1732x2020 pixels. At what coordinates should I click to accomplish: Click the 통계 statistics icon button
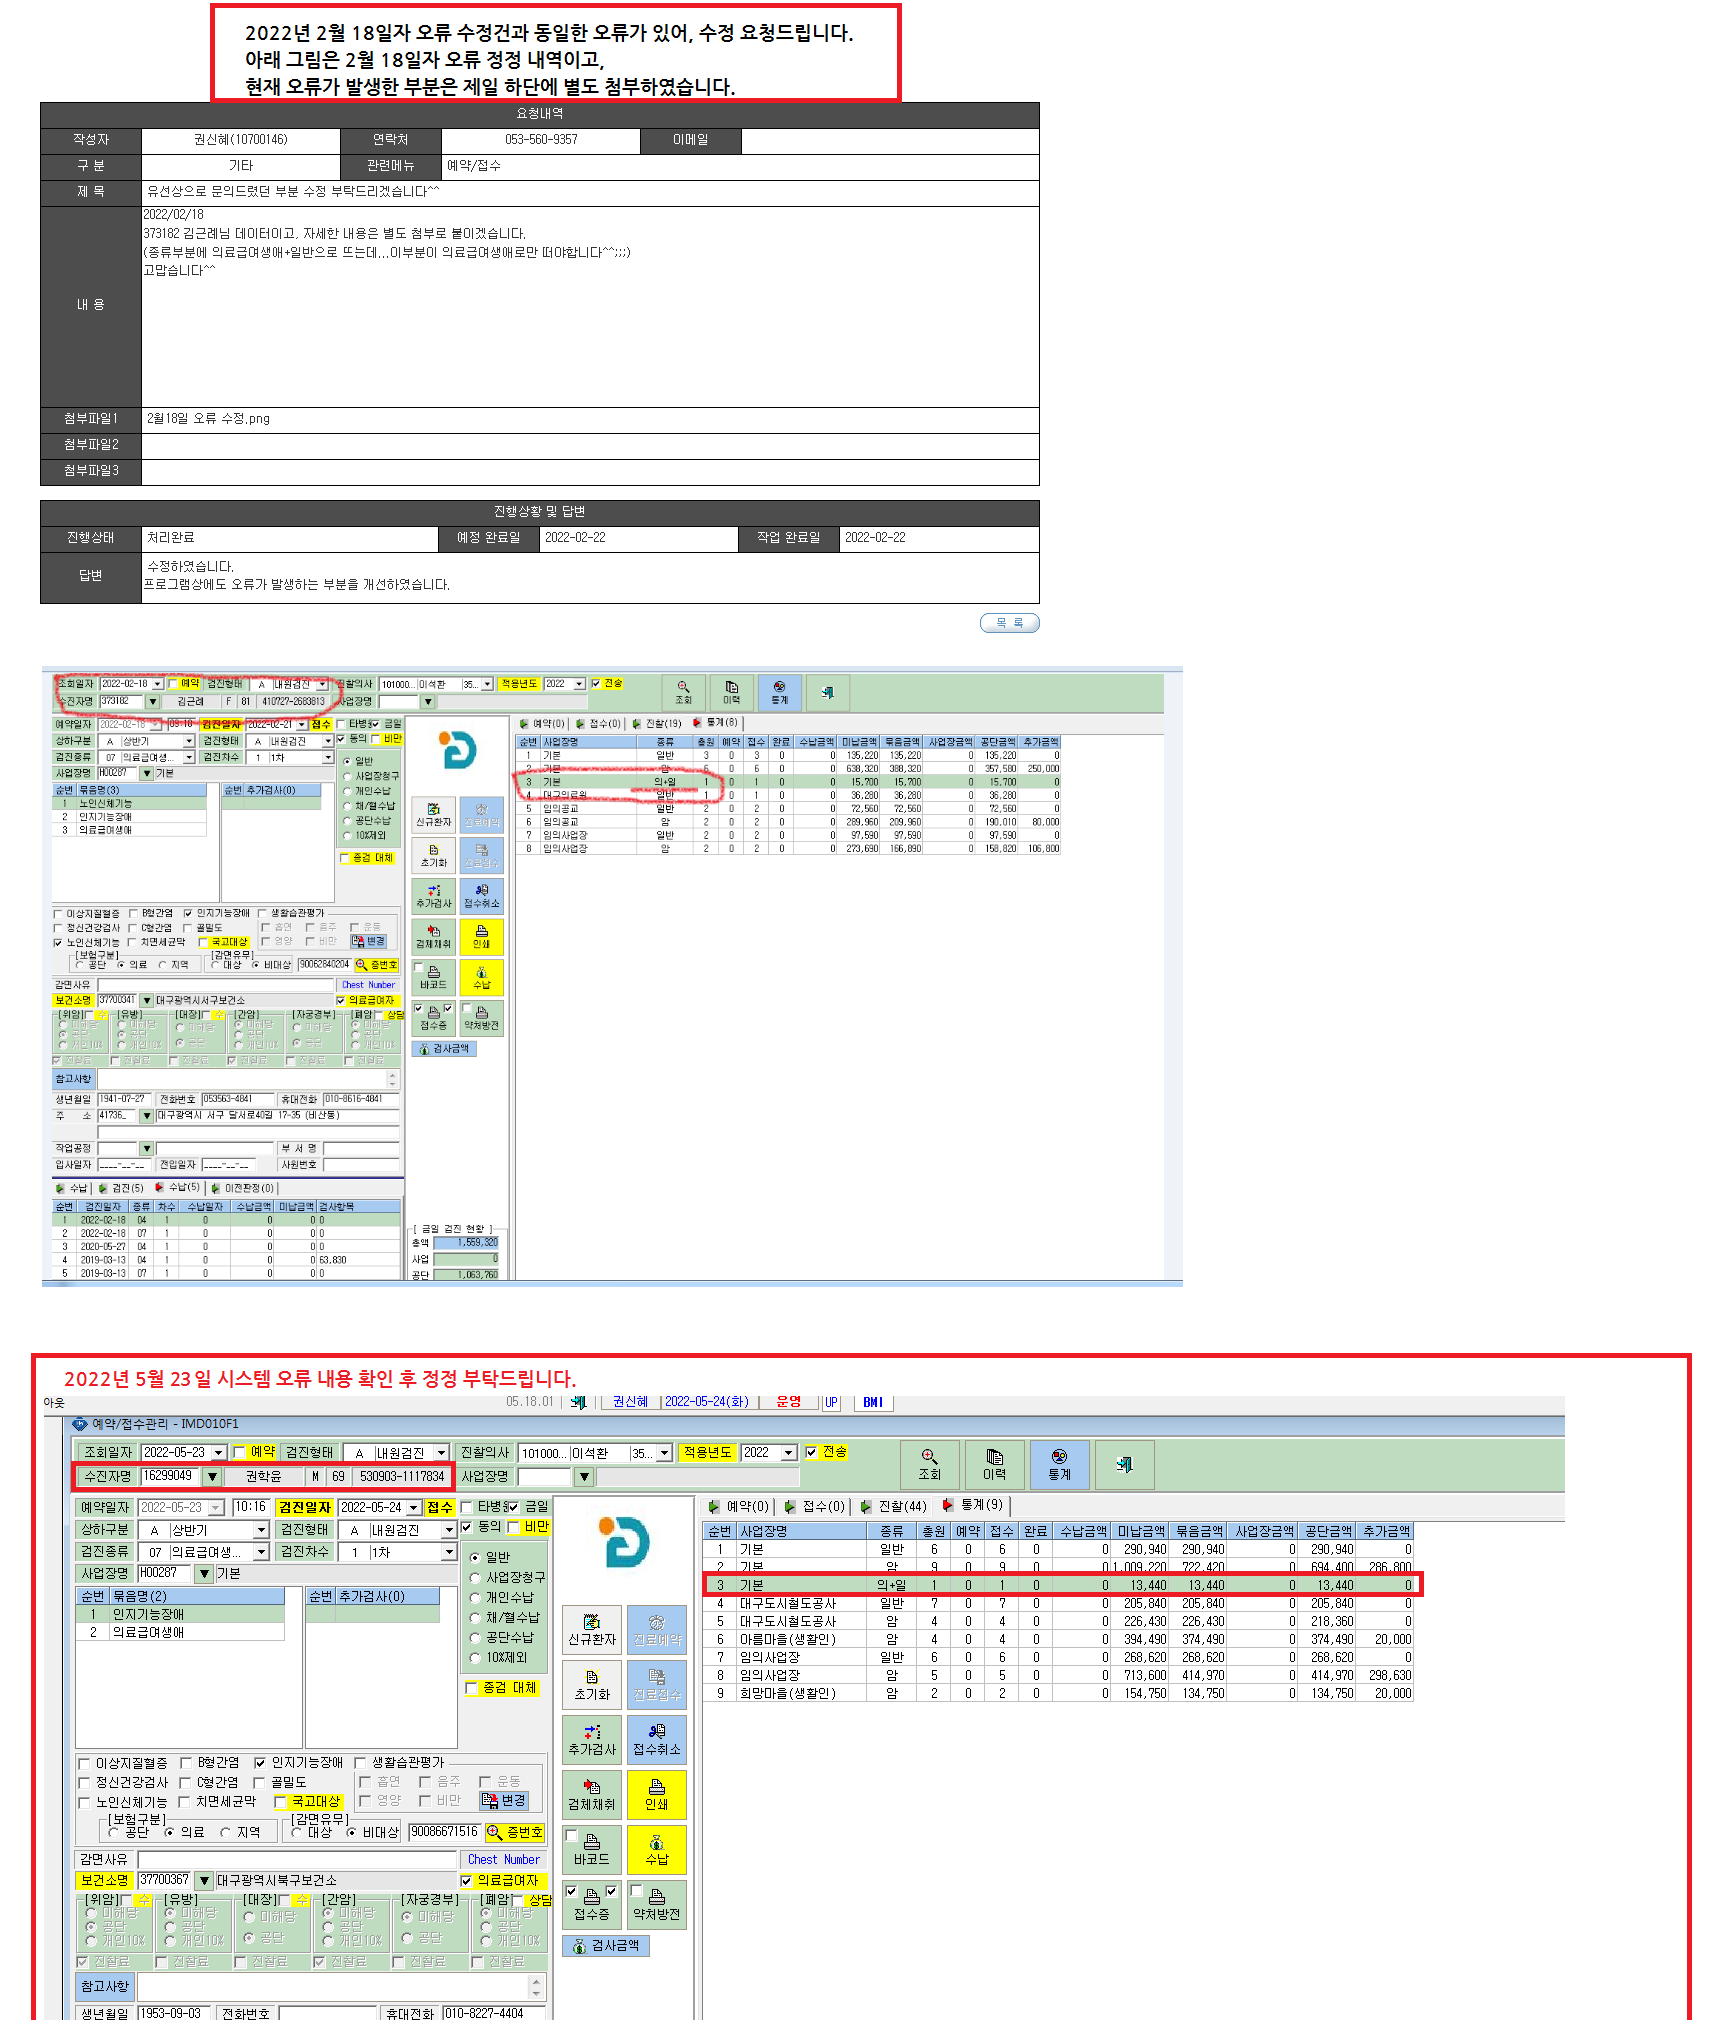[1059, 1464]
